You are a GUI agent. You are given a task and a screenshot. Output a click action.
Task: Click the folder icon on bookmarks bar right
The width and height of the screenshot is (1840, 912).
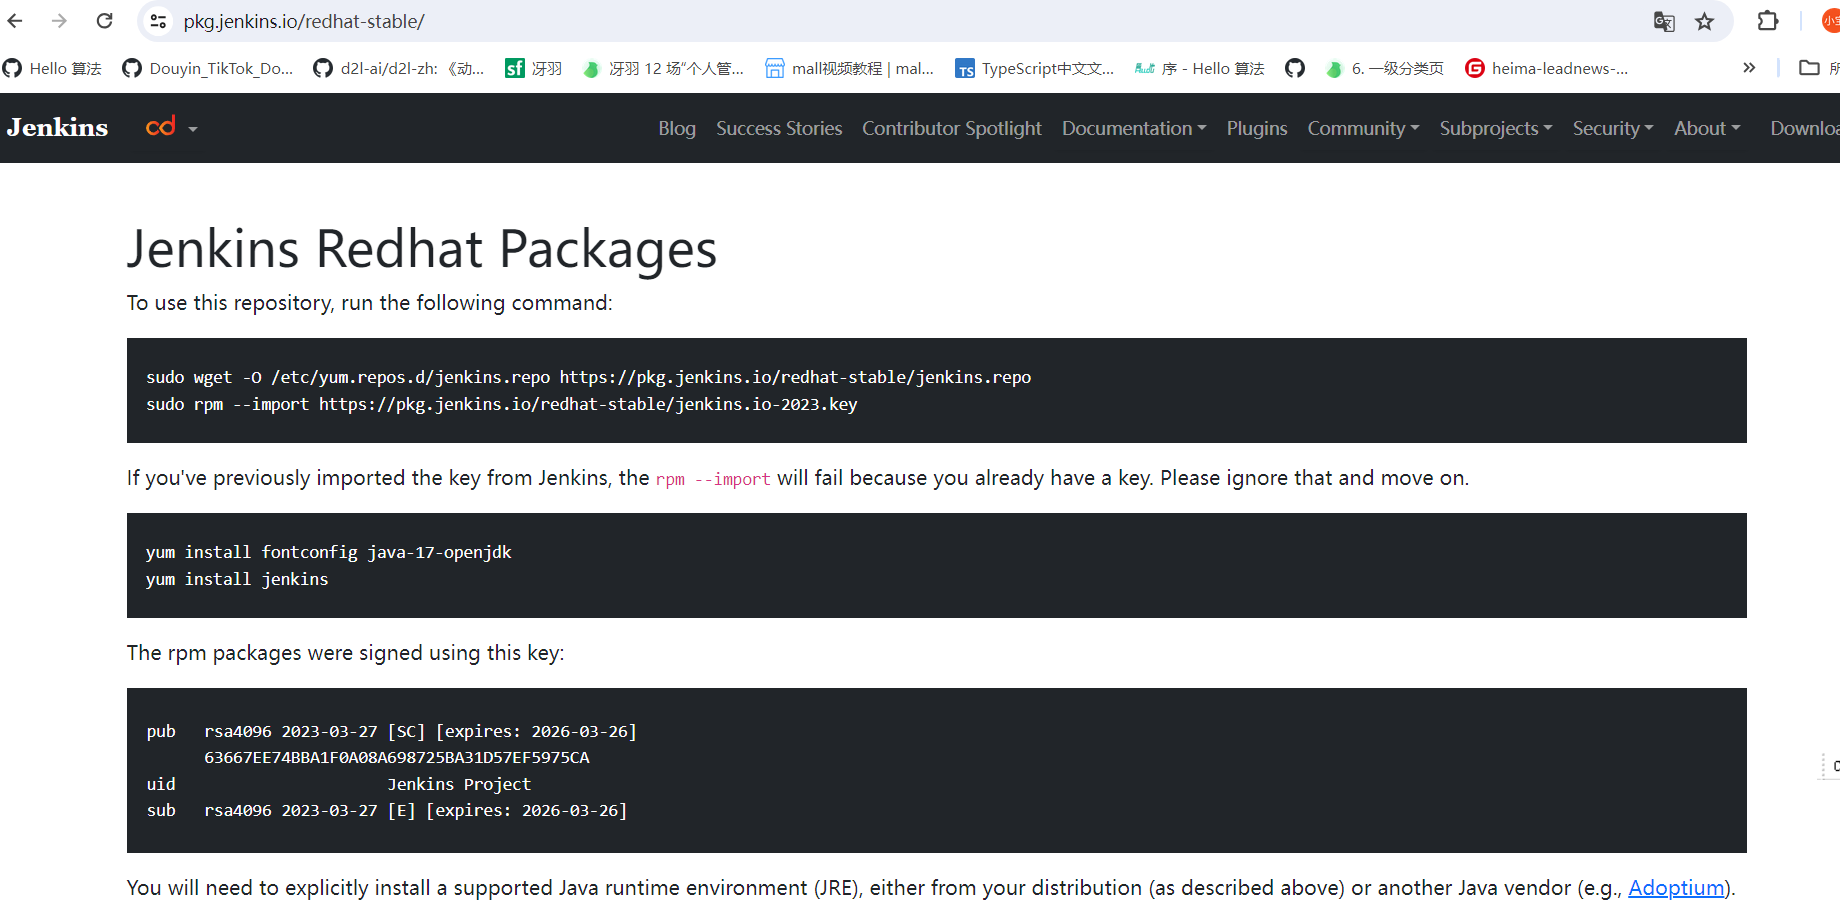[1808, 68]
